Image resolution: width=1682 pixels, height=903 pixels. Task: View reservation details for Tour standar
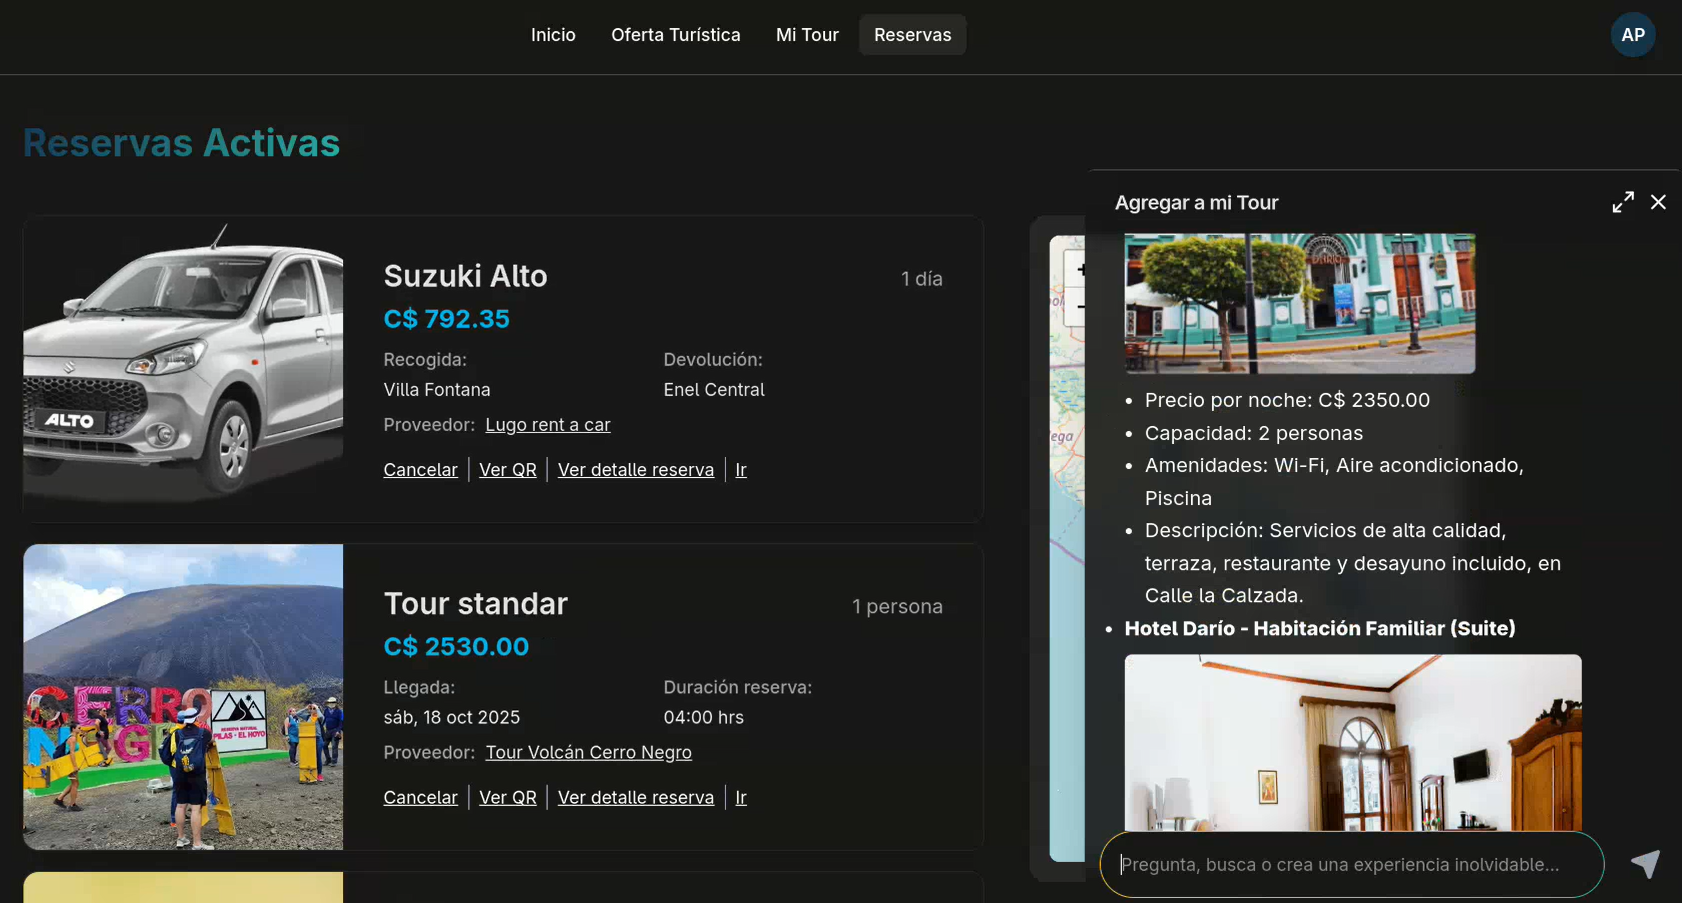click(x=636, y=798)
